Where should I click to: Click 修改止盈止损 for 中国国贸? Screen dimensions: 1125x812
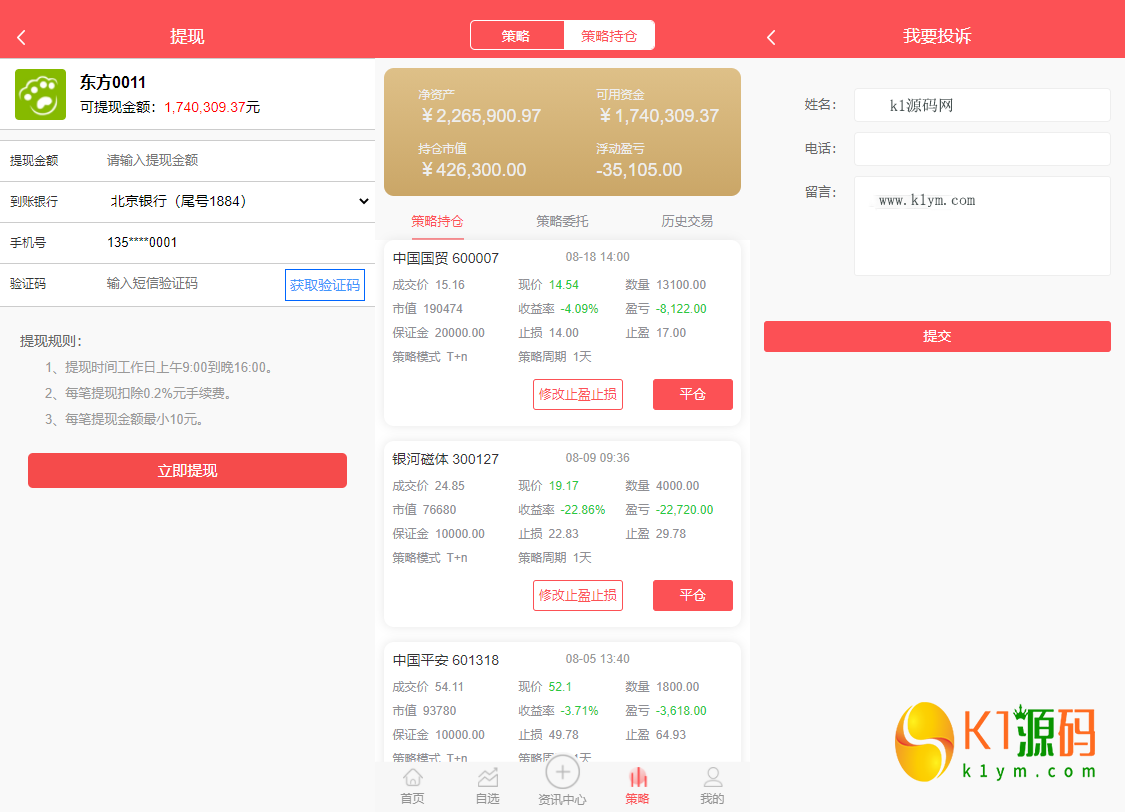[578, 395]
